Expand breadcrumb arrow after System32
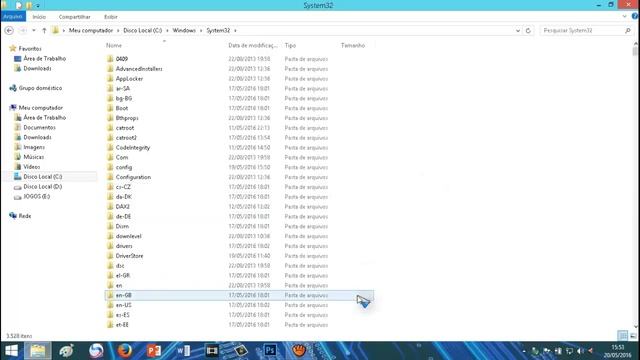 coord(236,31)
